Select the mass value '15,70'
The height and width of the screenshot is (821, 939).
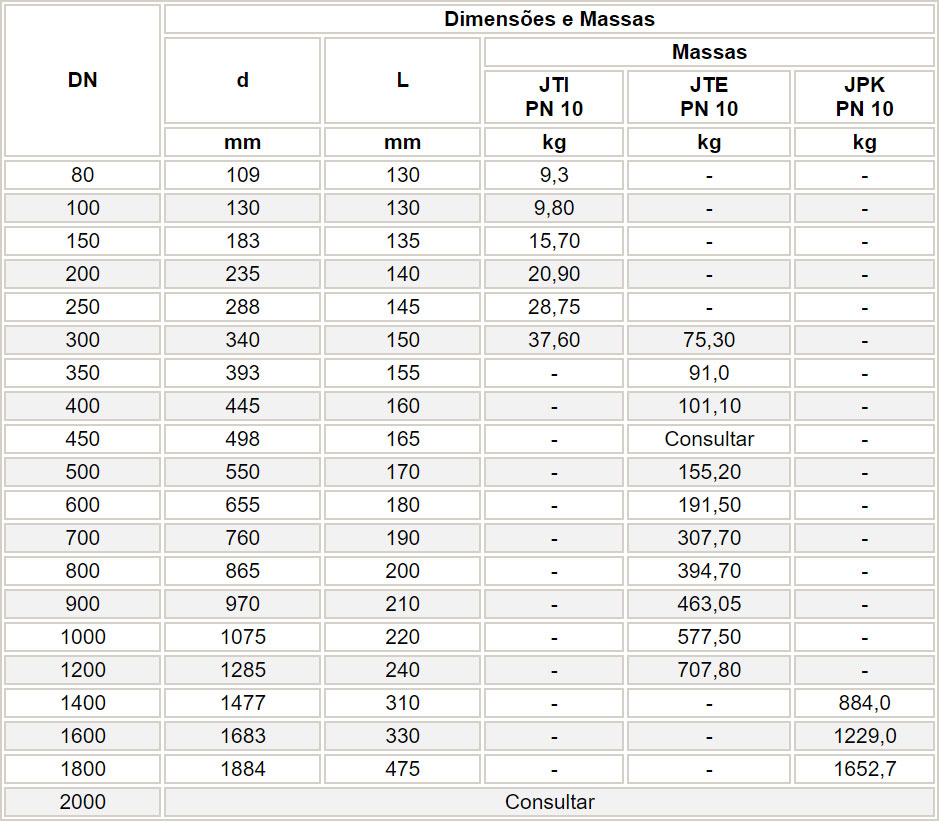tap(554, 241)
